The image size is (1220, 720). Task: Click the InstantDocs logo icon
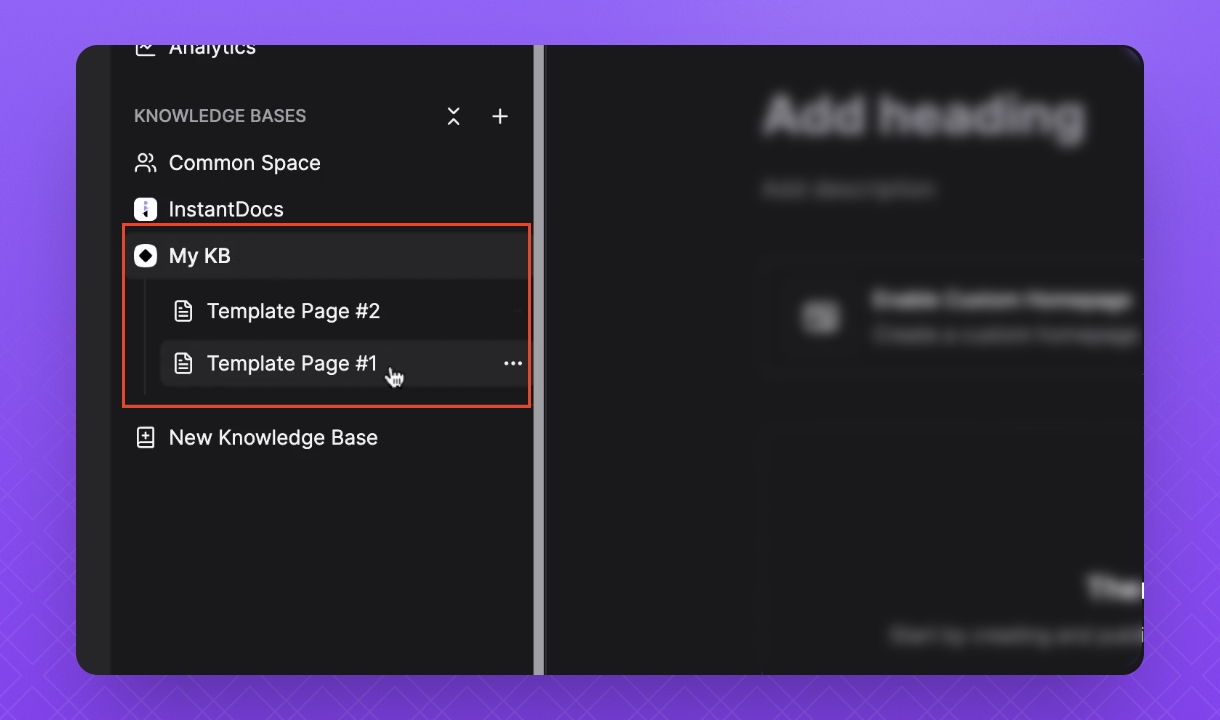click(146, 210)
